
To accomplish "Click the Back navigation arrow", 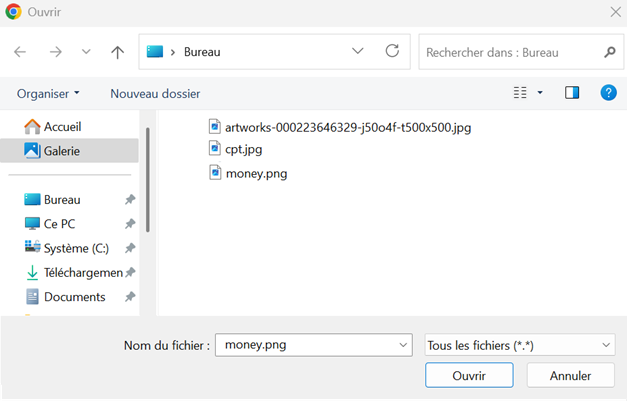I will (x=20, y=52).
